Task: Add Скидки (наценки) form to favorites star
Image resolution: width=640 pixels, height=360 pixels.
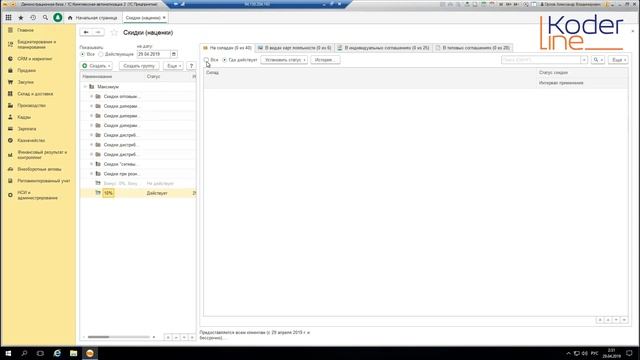Action: [114, 32]
